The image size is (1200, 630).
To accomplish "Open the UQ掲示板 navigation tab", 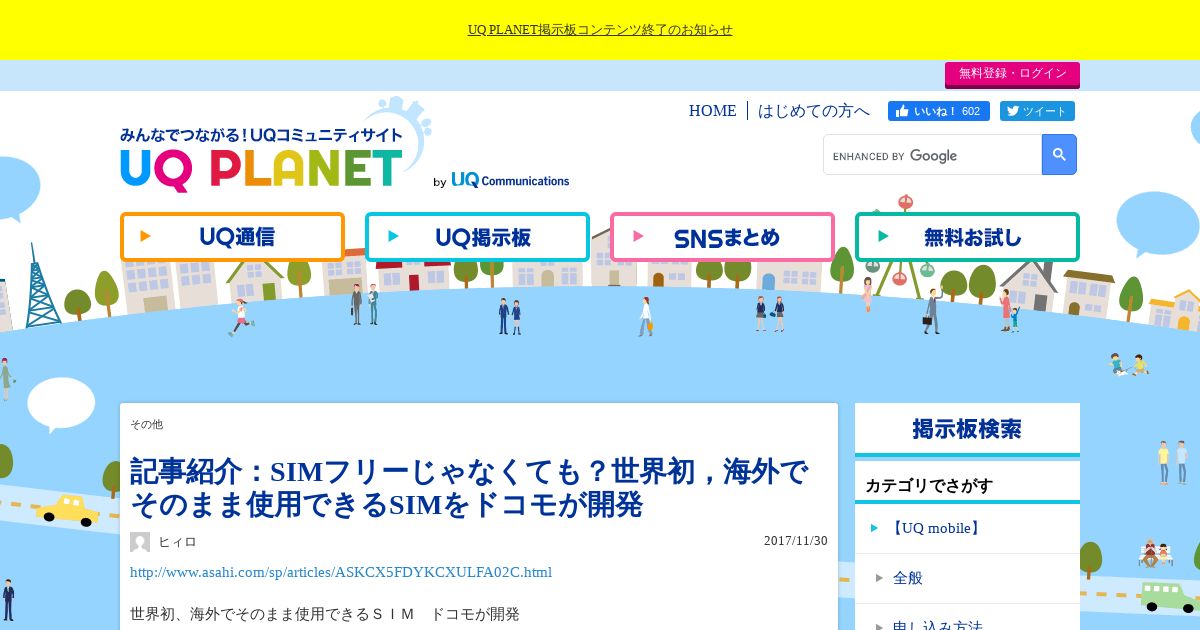I will pyautogui.click(x=477, y=237).
